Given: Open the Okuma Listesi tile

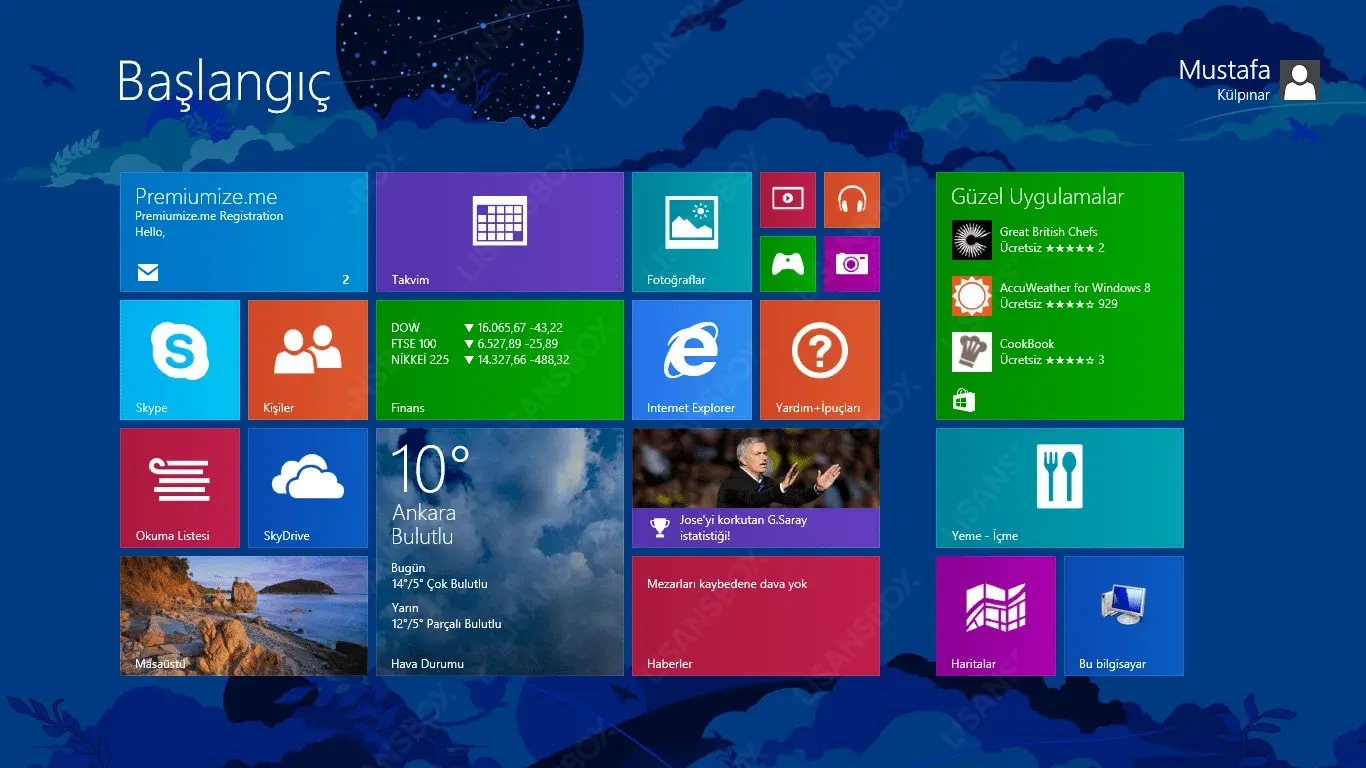Looking at the screenshot, I should coord(180,488).
